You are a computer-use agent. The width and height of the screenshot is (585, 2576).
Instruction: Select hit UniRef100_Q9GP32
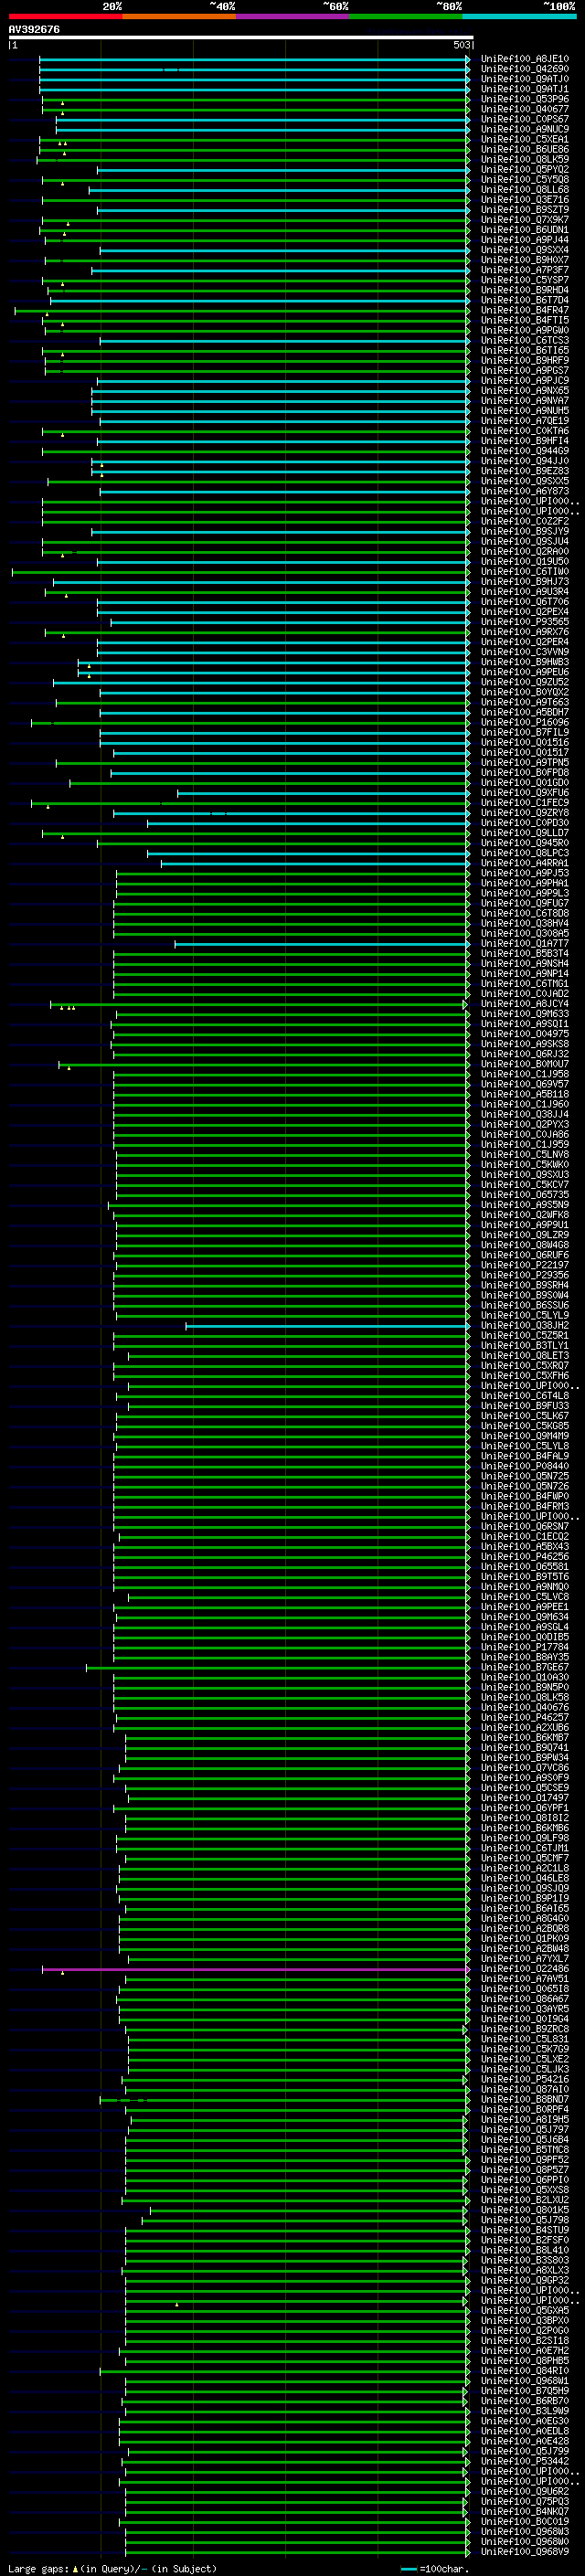pyautogui.click(x=525, y=2281)
